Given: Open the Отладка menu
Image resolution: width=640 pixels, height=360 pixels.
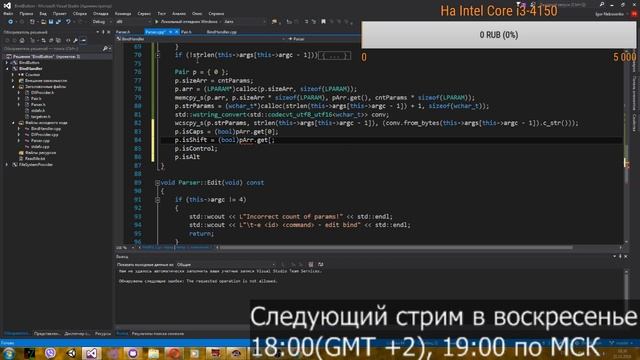Looking at the screenshot, I should point(100,13).
